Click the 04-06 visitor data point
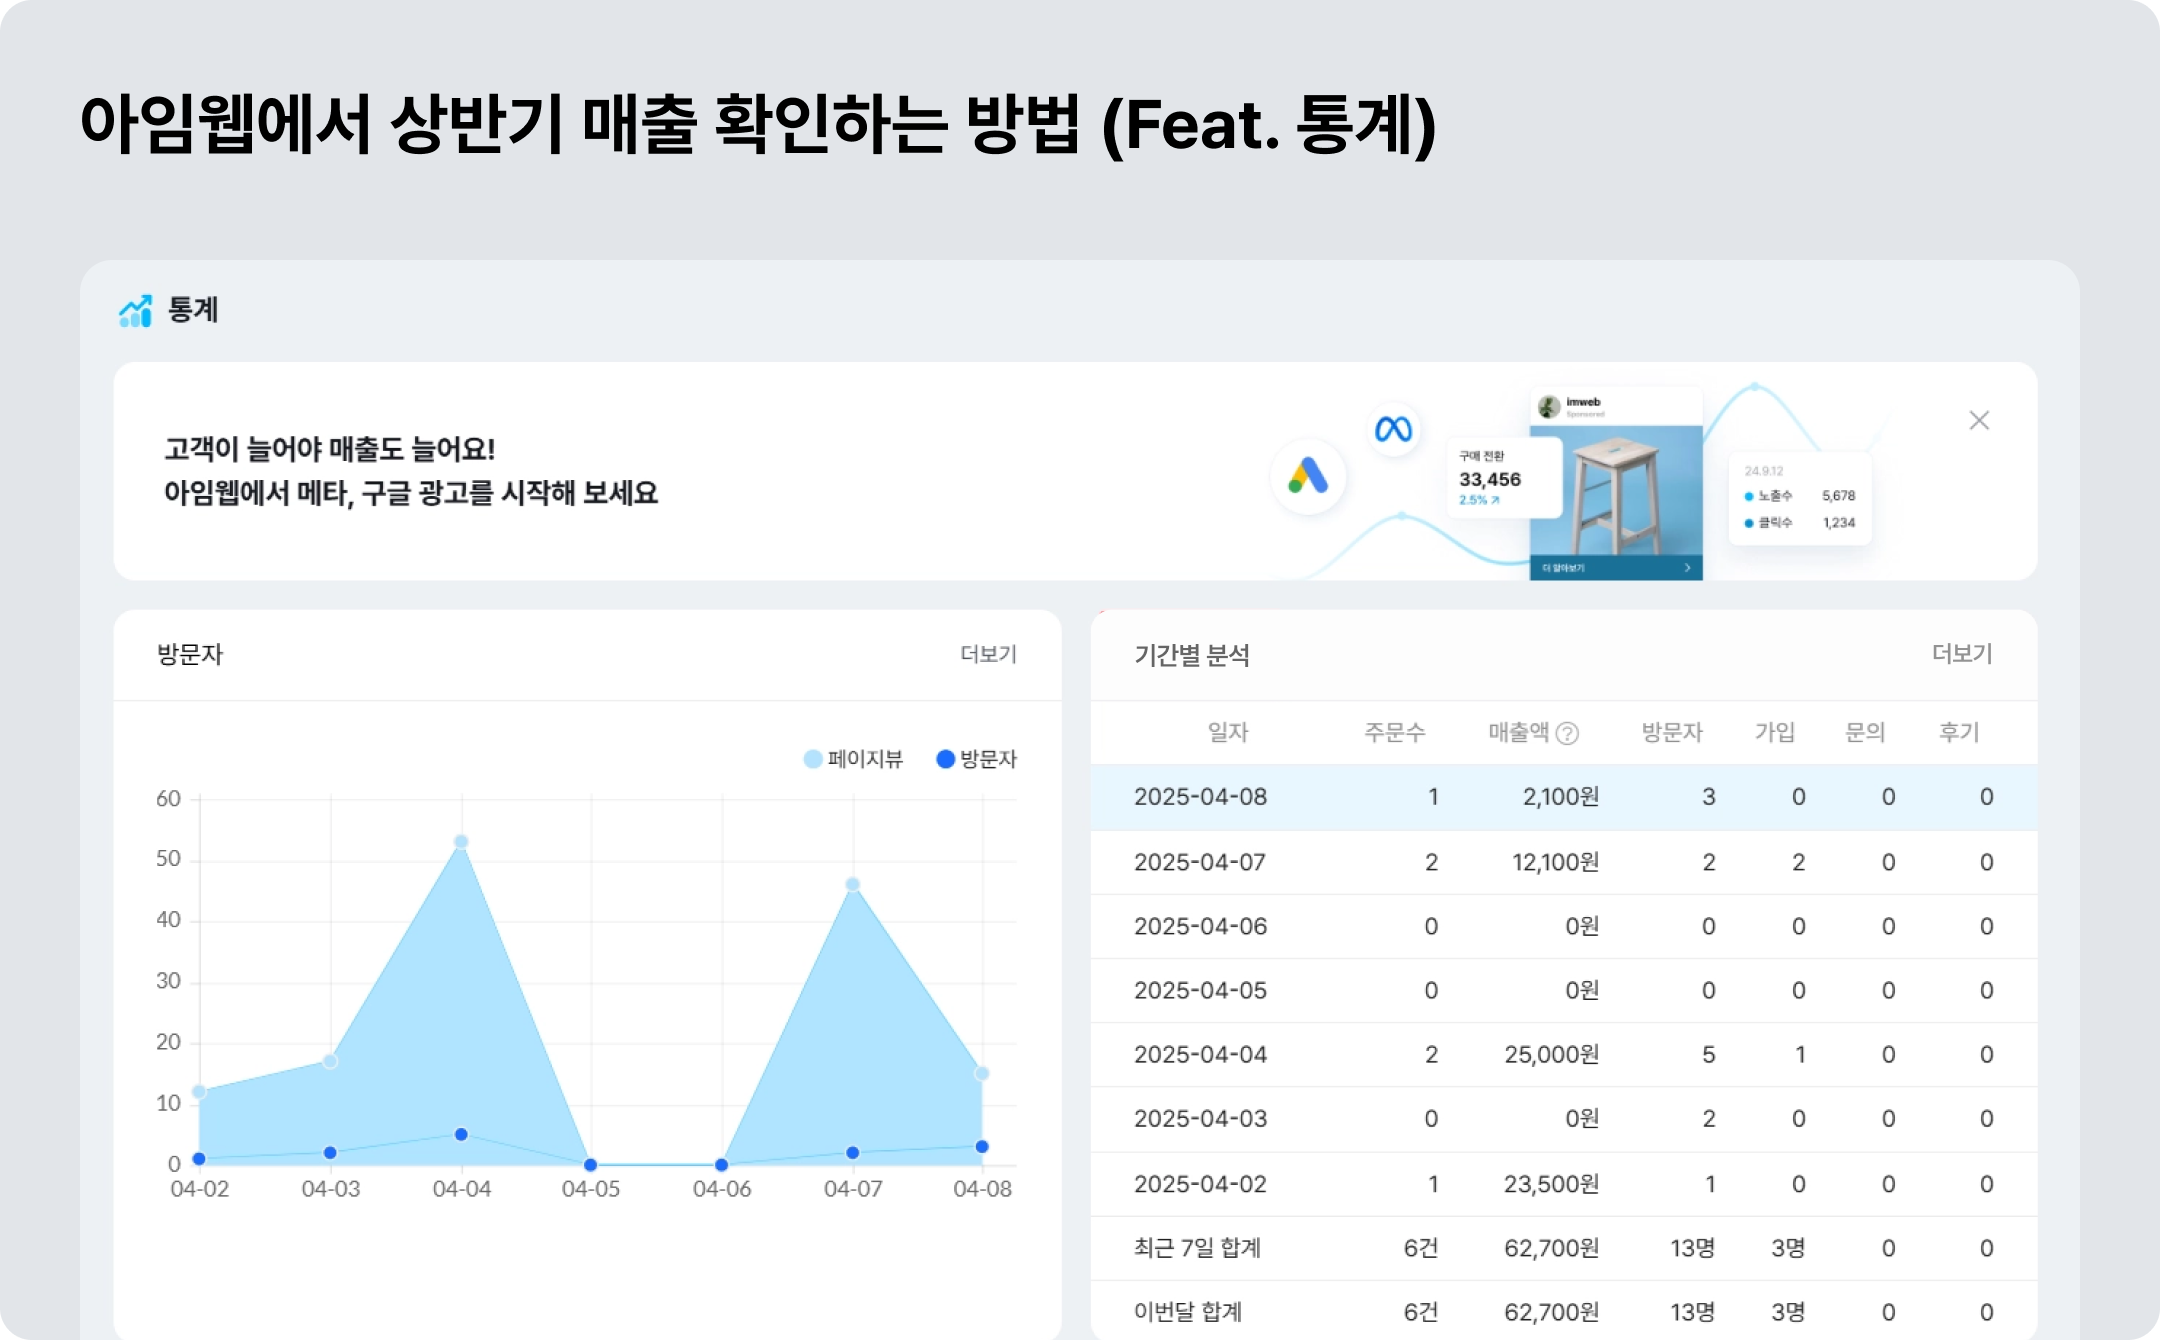This screenshot has width=2160, height=1340. click(721, 1165)
